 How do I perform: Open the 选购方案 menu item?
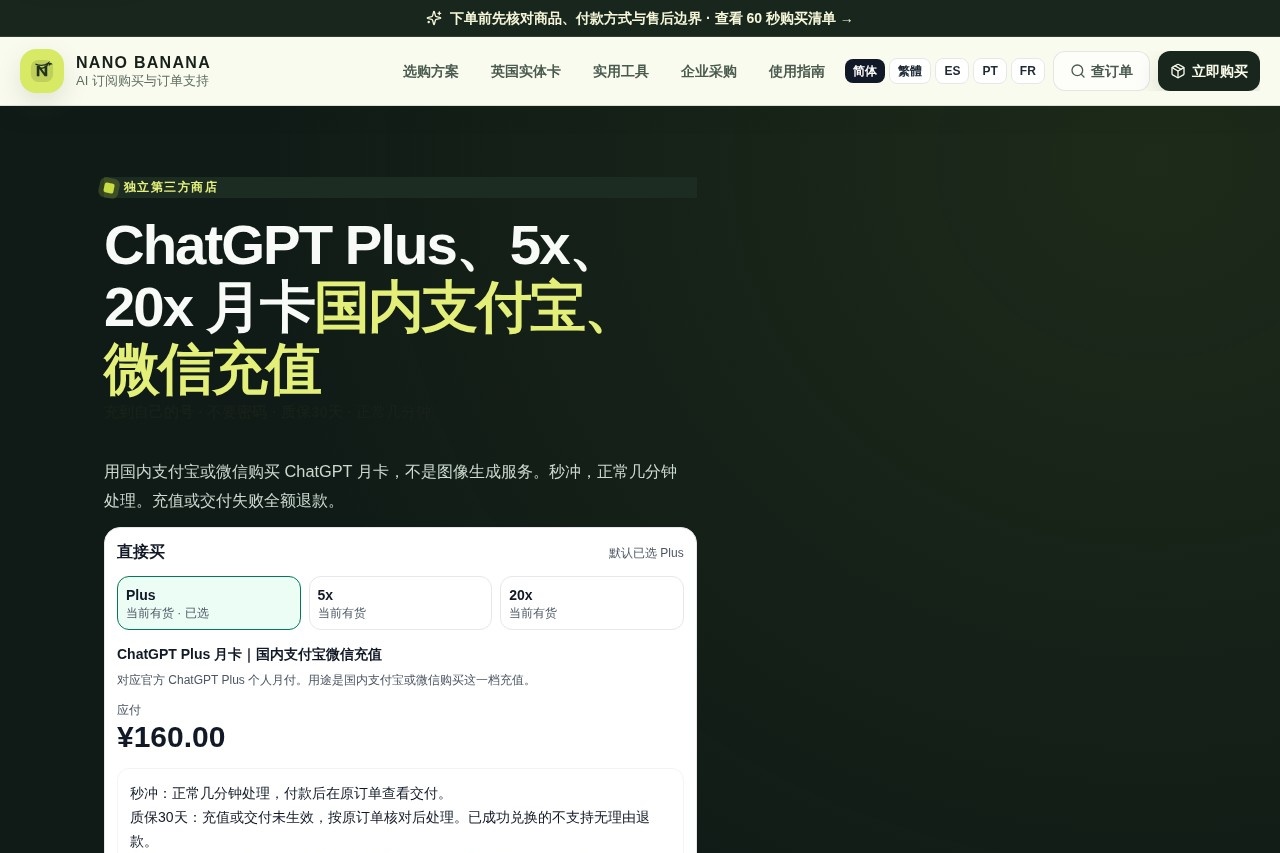(x=431, y=71)
